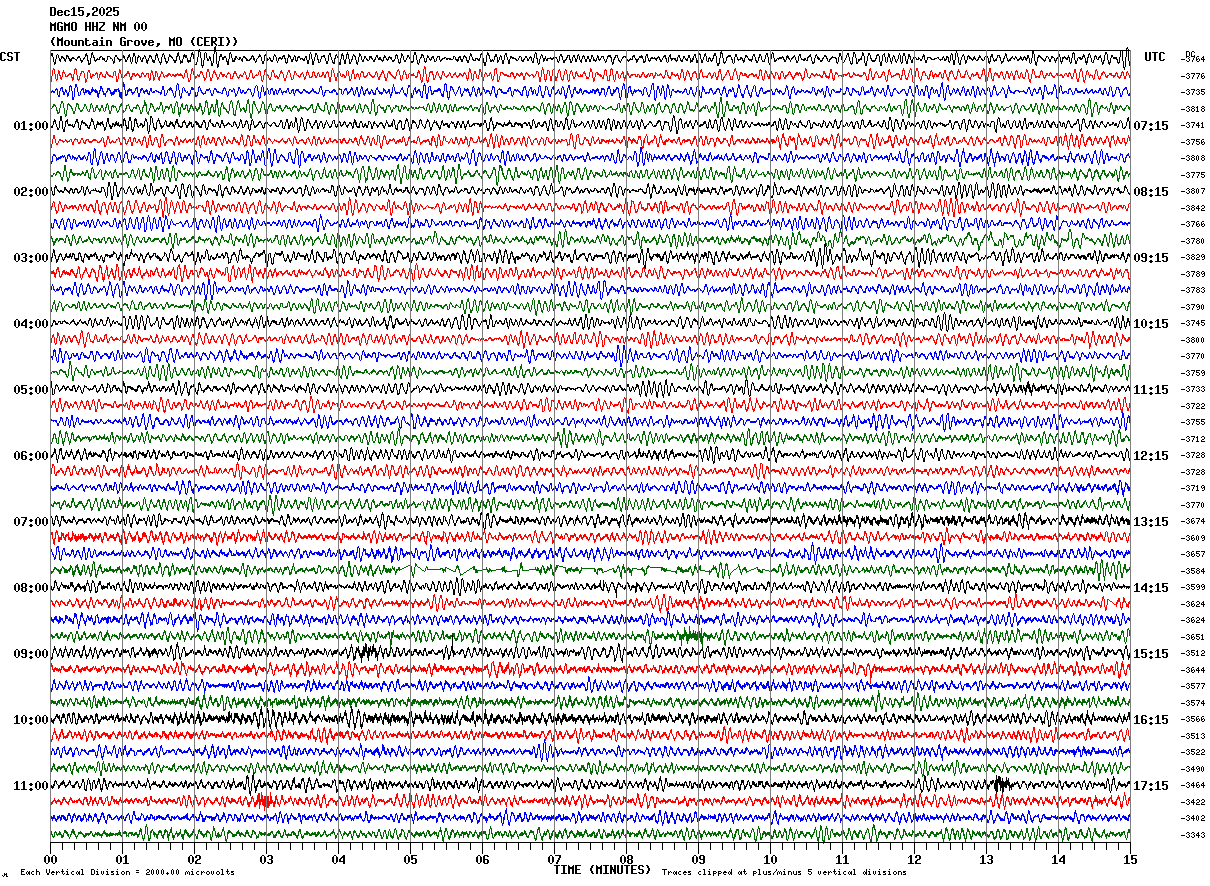Image resolution: width=1210 pixels, height=886 pixels.
Task: Click the DC offset value -3733
Action: [1193, 389]
